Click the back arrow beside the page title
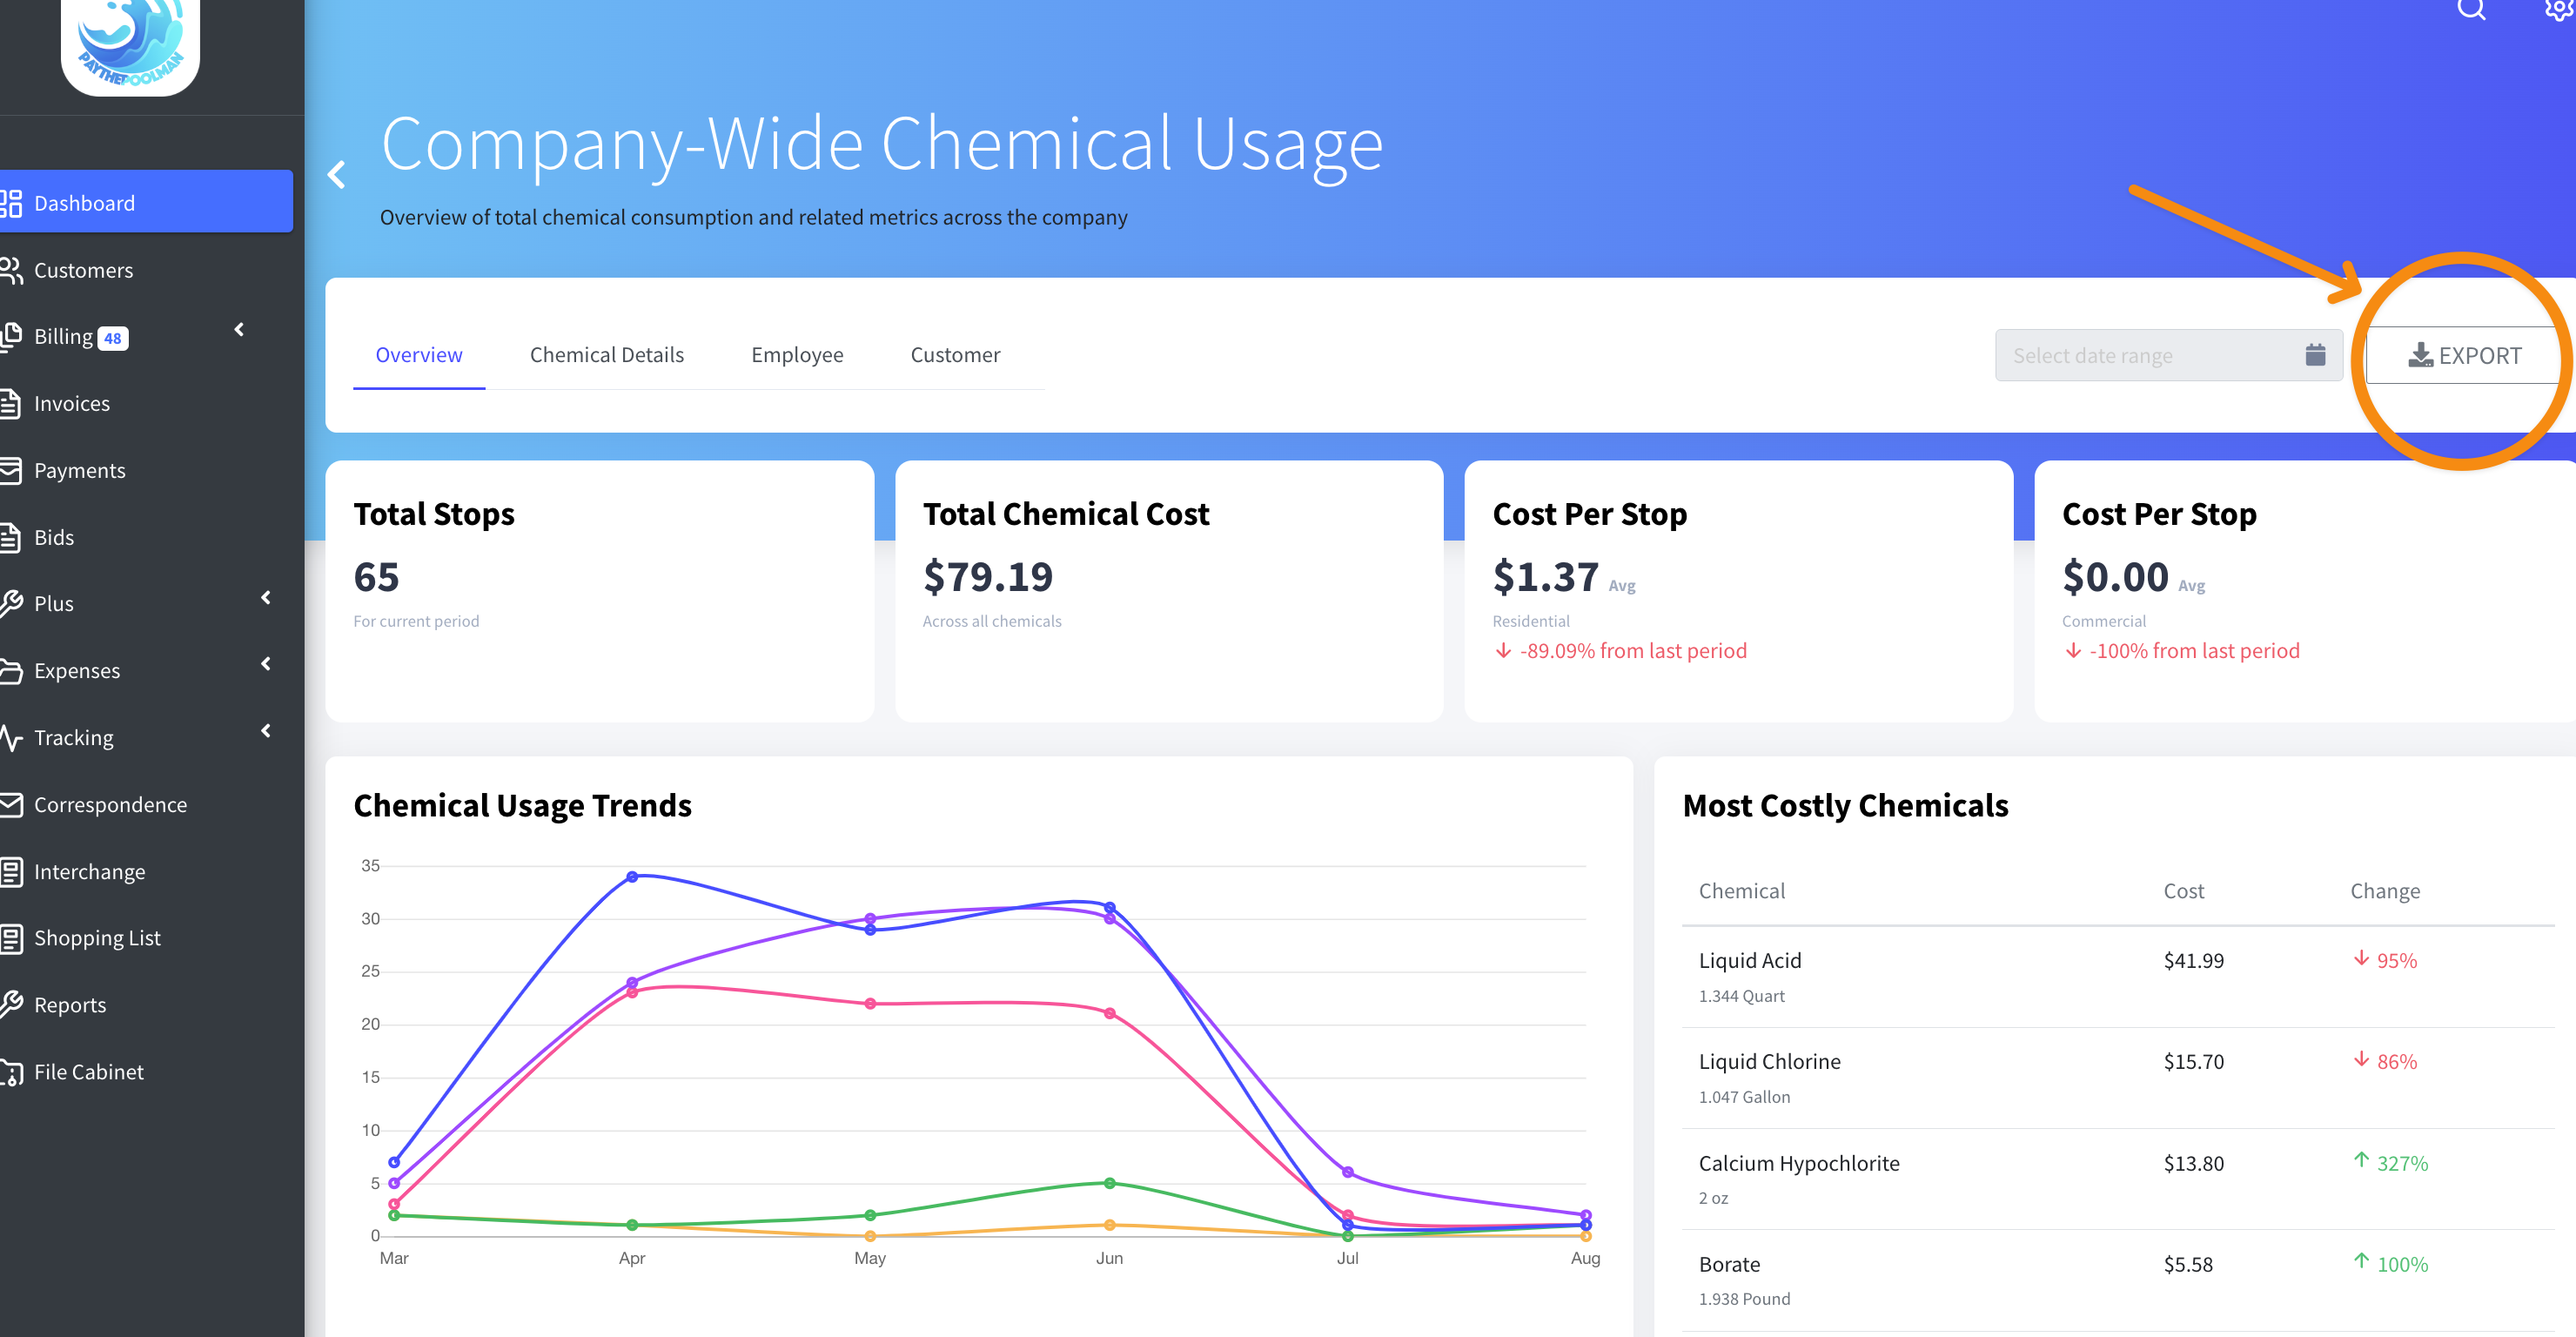This screenshot has width=2576, height=1337. [x=337, y=175]
